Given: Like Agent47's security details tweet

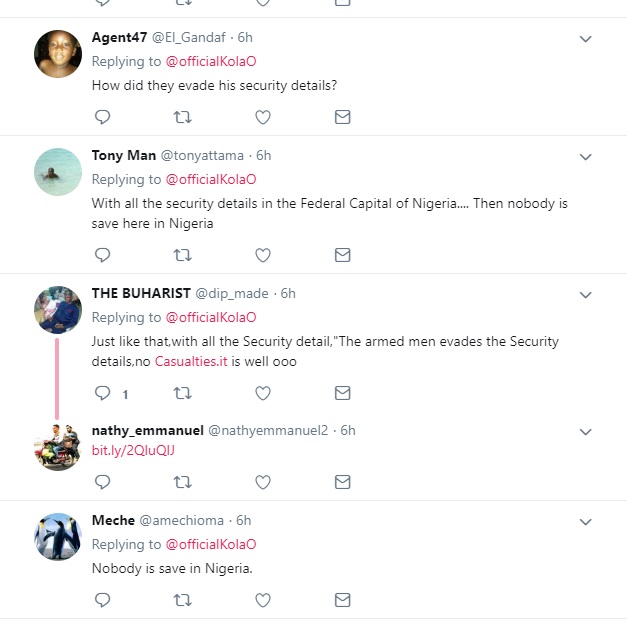Looking at the screenshot, I should [263, 117].
